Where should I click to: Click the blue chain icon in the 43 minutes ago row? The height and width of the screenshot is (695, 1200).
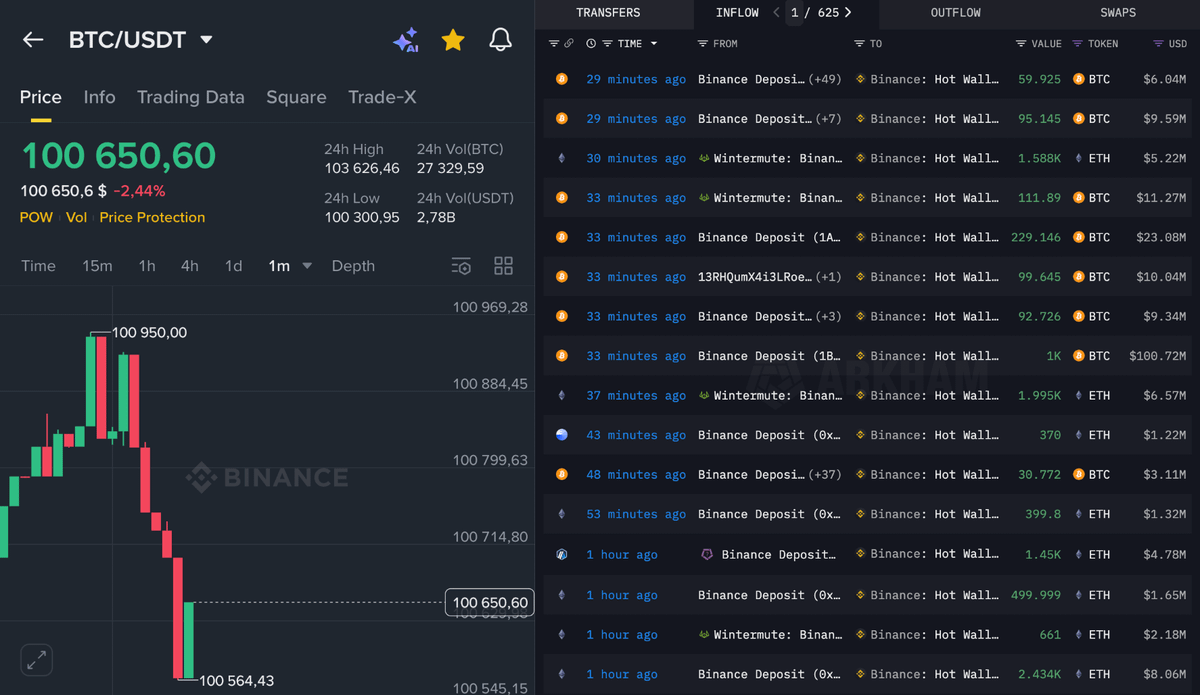(x=561, y=435)
